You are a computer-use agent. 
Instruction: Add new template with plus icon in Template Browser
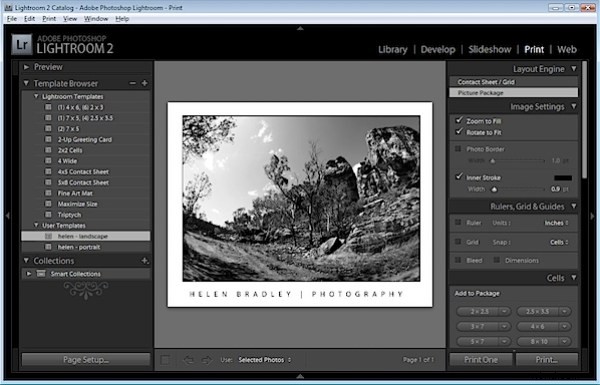[x=145, y=83]
